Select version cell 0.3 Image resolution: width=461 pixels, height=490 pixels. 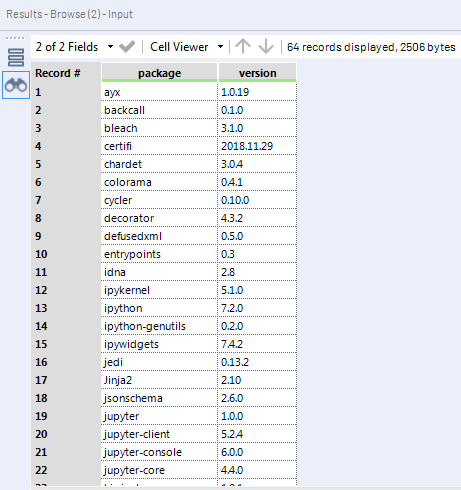[x=257, y=254]
